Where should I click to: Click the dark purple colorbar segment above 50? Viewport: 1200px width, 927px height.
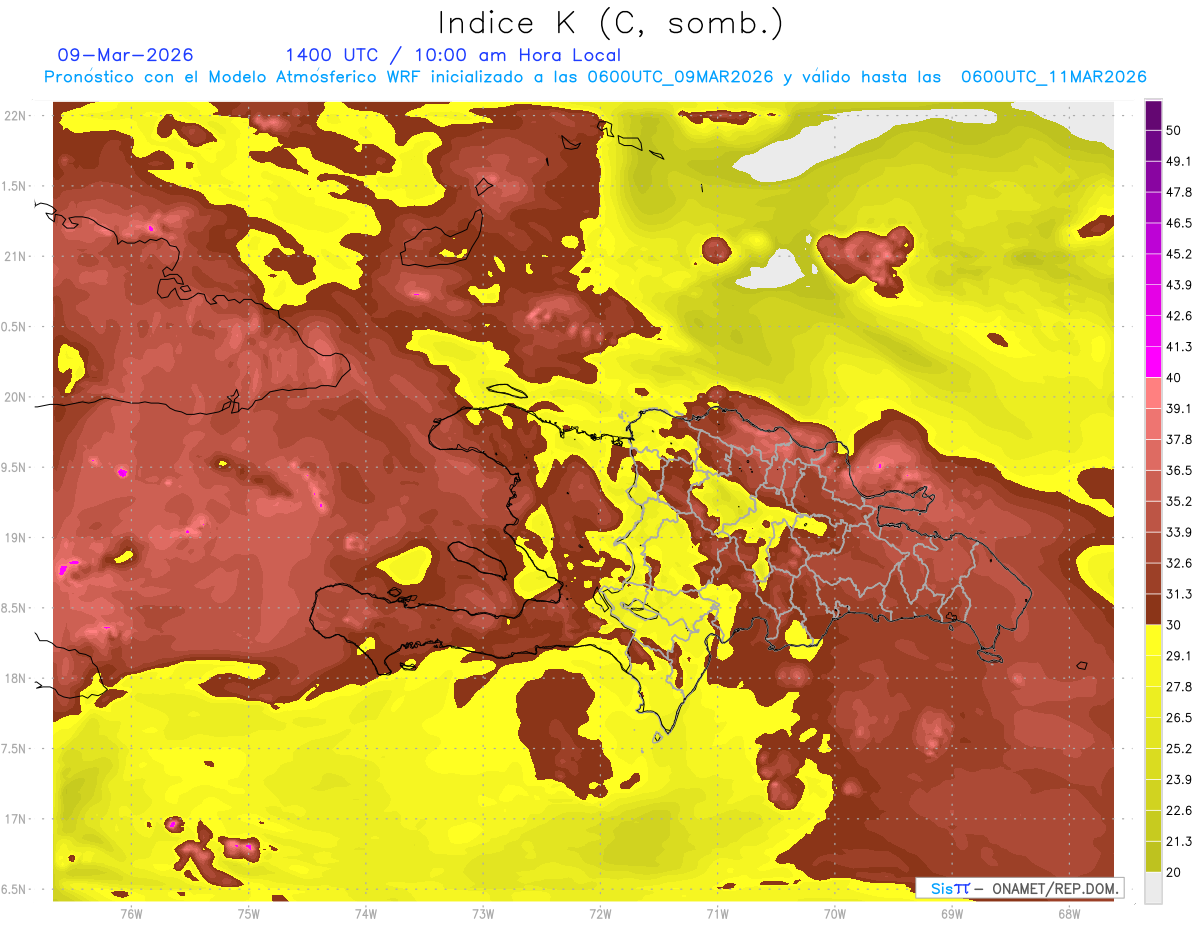click(x=1153, y=115)
